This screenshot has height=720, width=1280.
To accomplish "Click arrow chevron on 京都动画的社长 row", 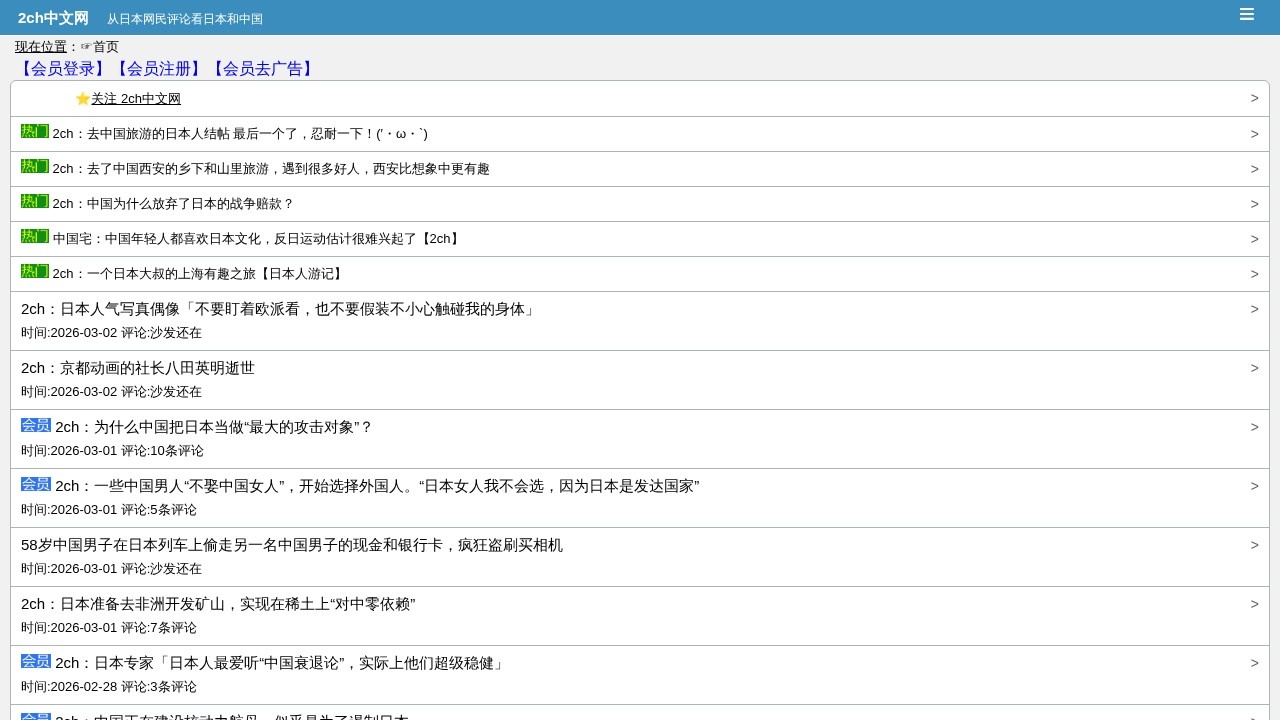I will (x=1254, y=368).
